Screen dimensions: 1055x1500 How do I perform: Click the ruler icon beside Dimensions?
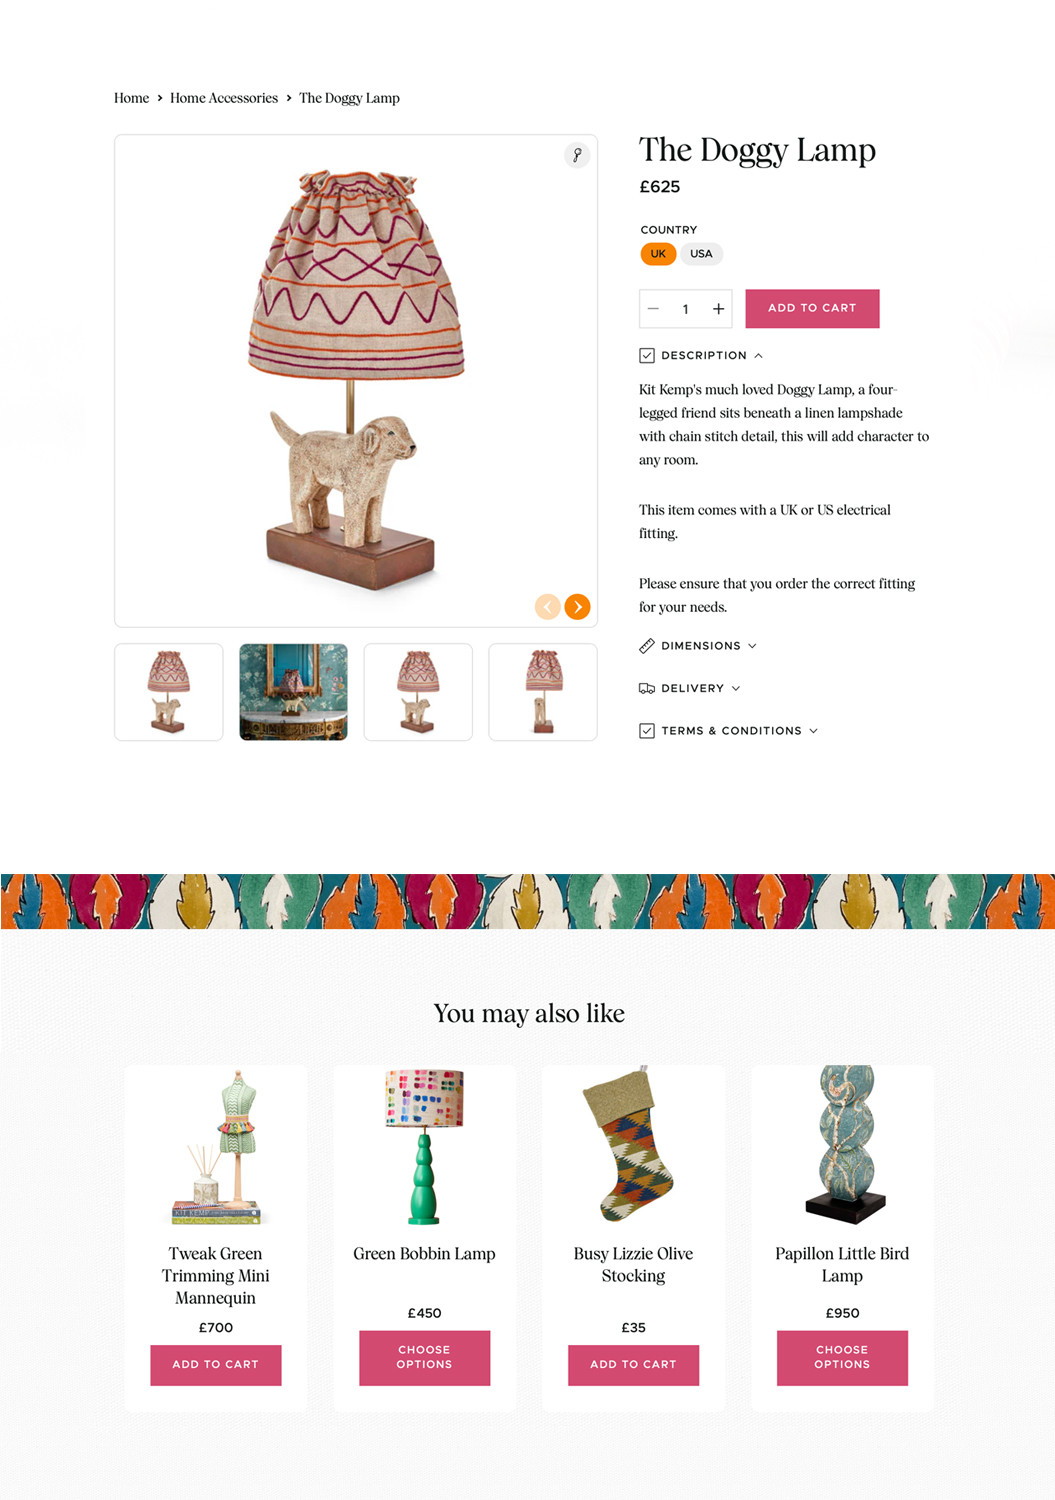tap(647, 646)
